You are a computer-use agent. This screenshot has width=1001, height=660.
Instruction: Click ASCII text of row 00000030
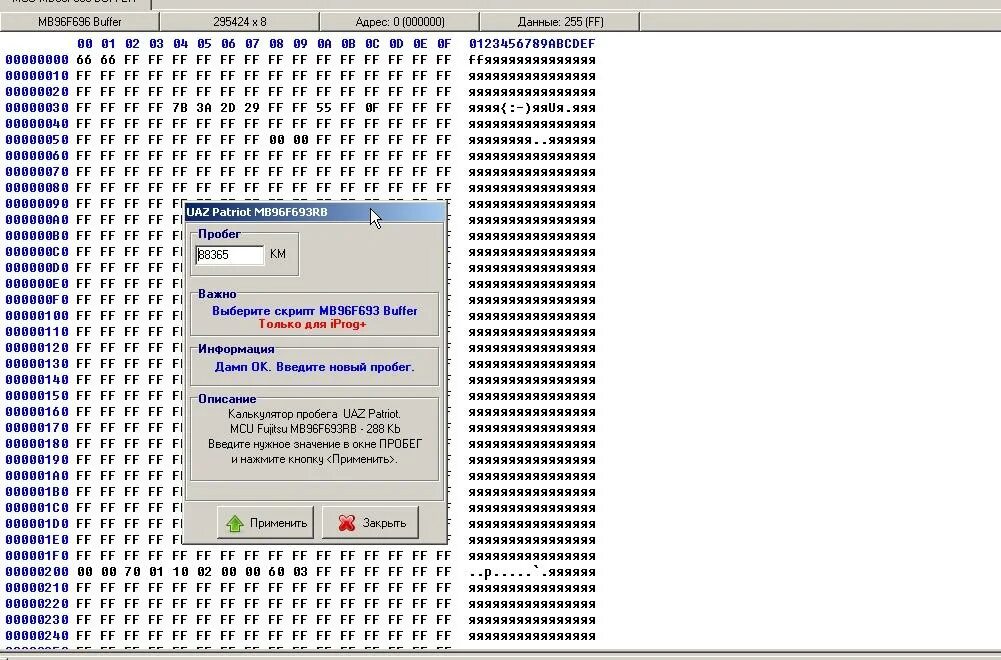pos(532,108)
